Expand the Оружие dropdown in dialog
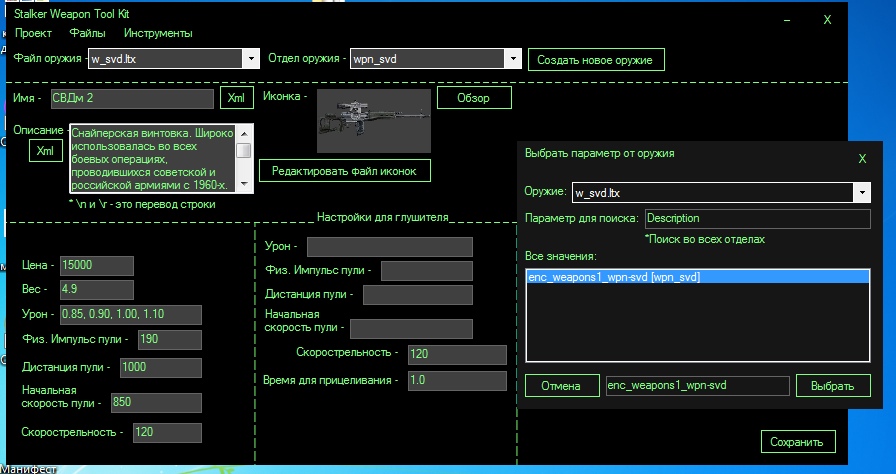The height and width of the screenshot is (474, 896). point(862,193)
